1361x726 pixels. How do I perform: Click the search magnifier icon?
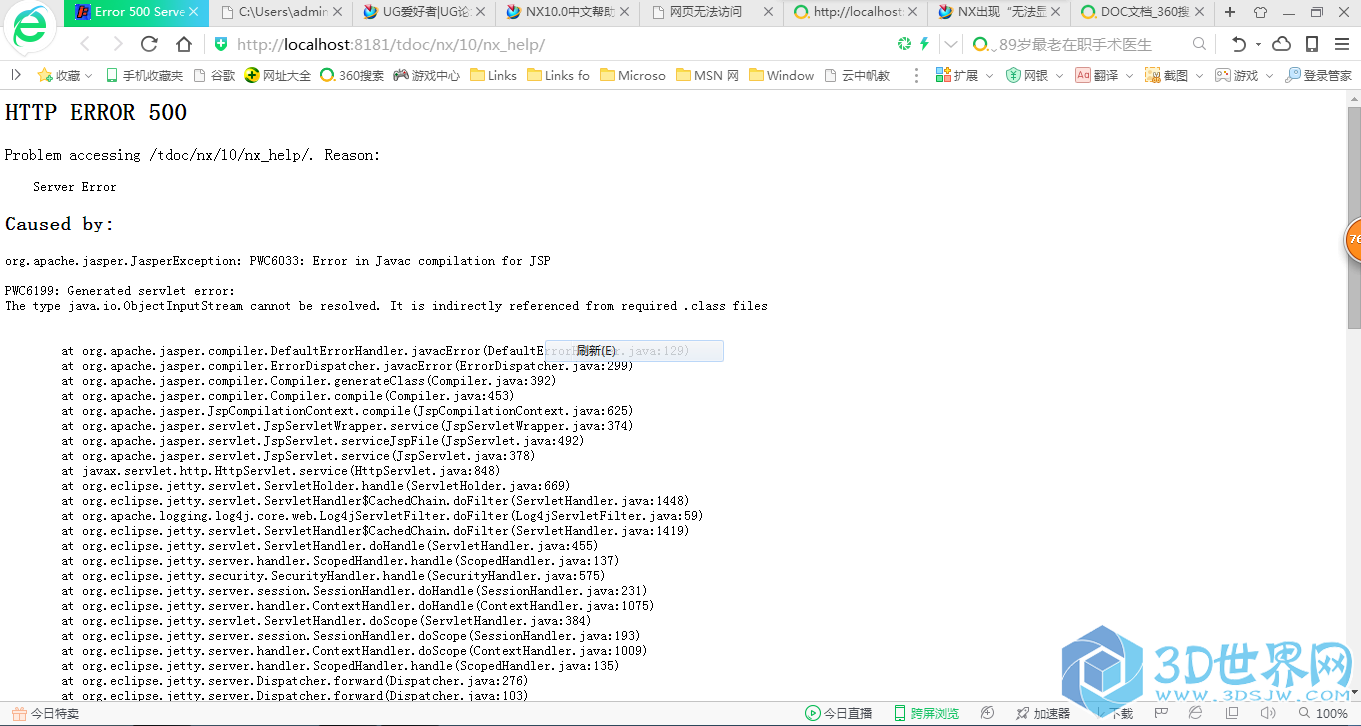tap(1199, 44)
